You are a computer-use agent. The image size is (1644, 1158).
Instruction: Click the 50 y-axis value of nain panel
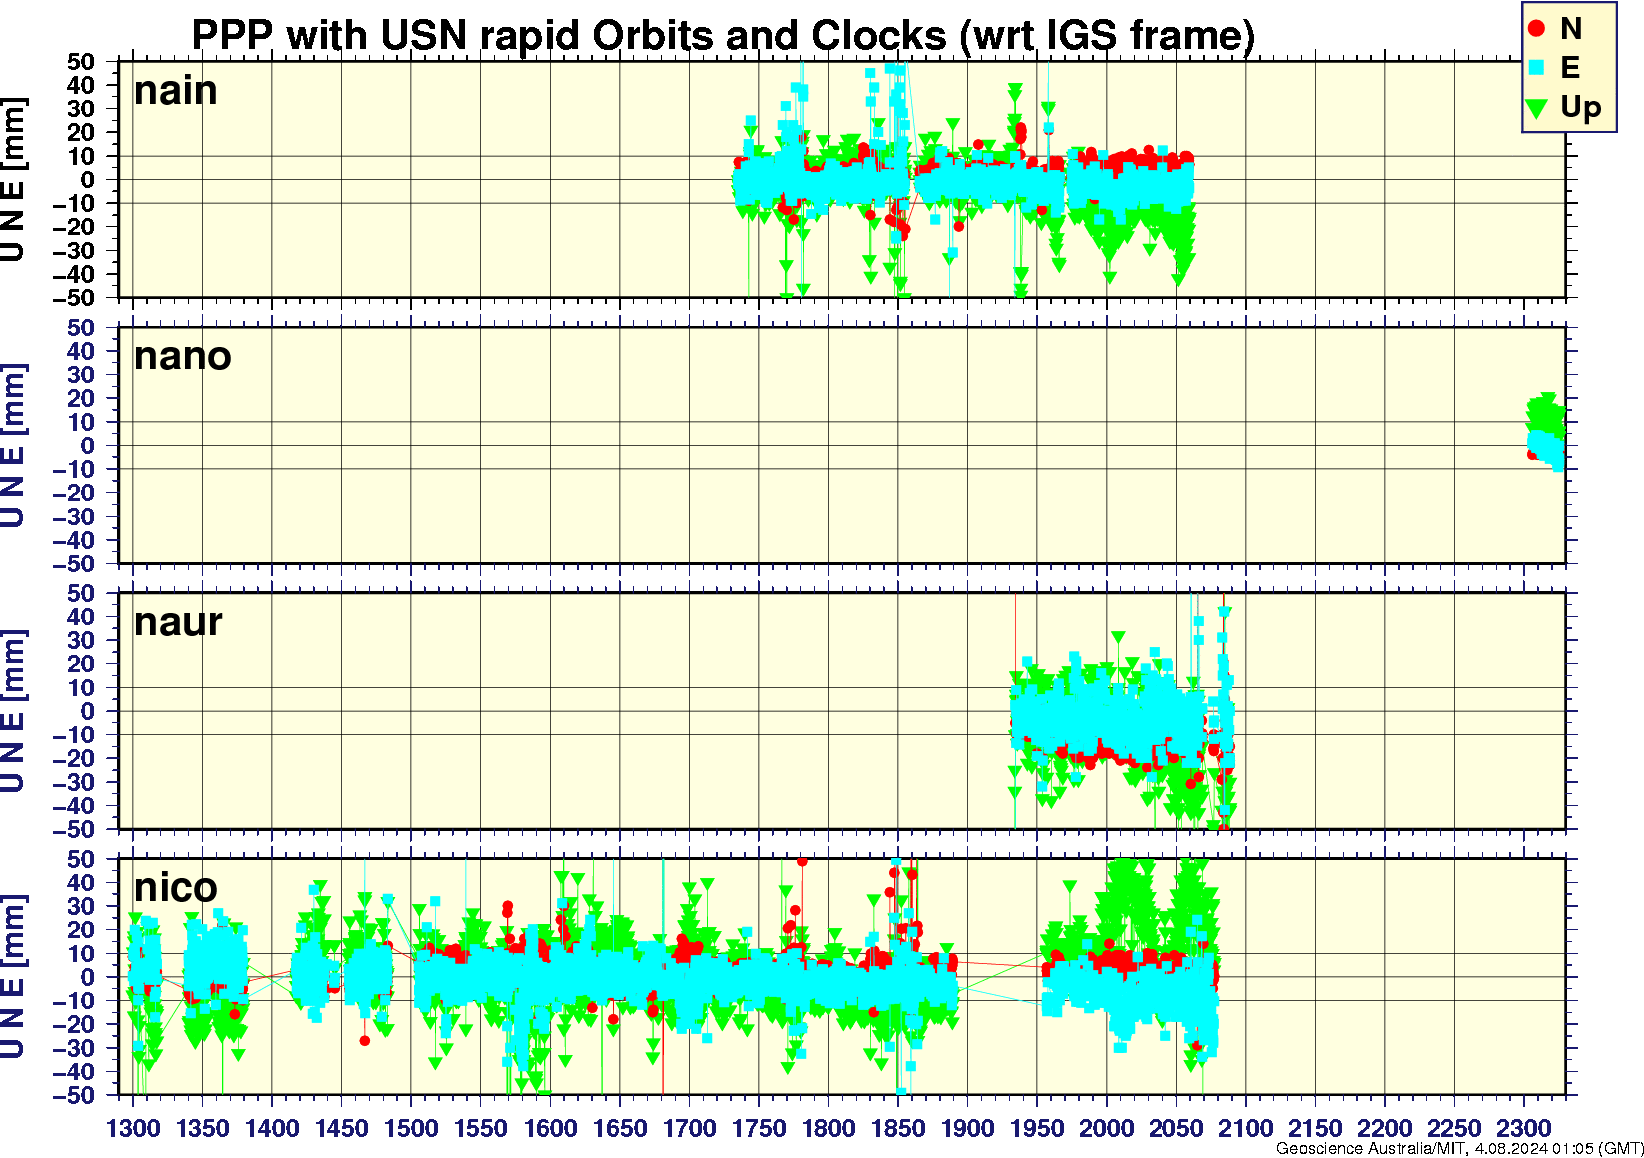[x=81, y=62]
